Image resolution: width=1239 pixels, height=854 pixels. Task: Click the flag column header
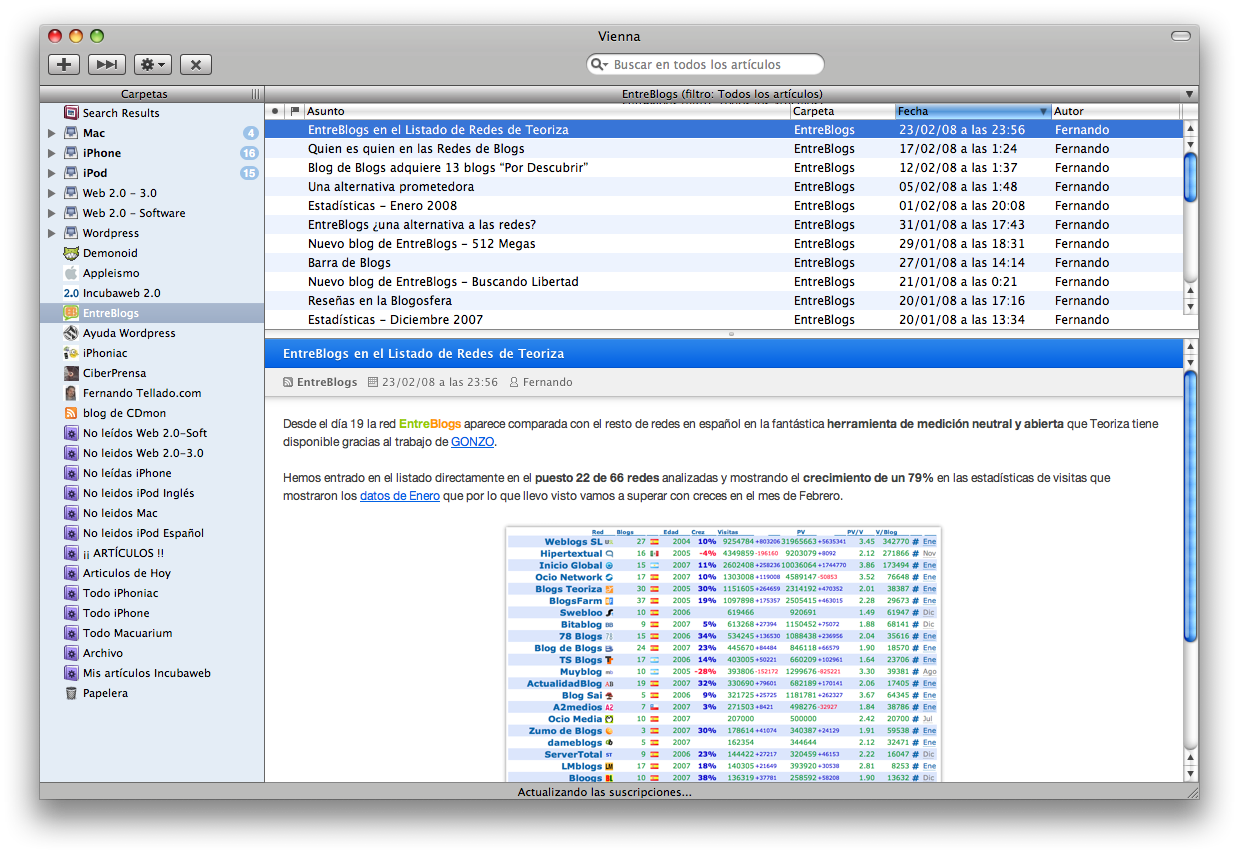[x=294, y=111]
